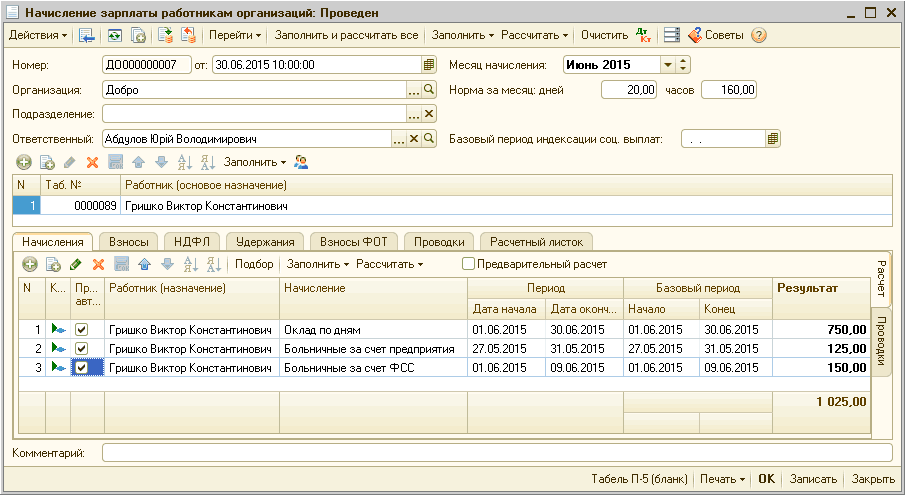
Task: Click the Номер input field
Action: coord(147,65)
